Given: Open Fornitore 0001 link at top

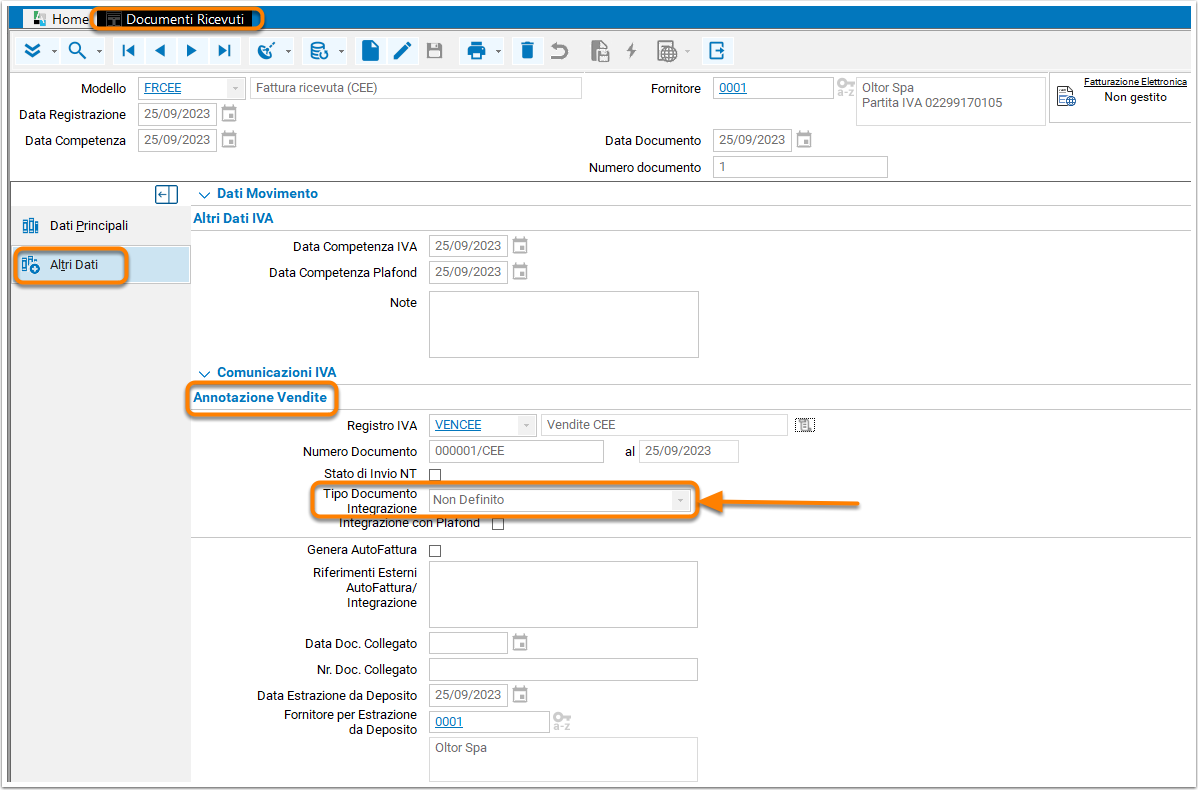Looking at the screenshot, I should (733, 88).
